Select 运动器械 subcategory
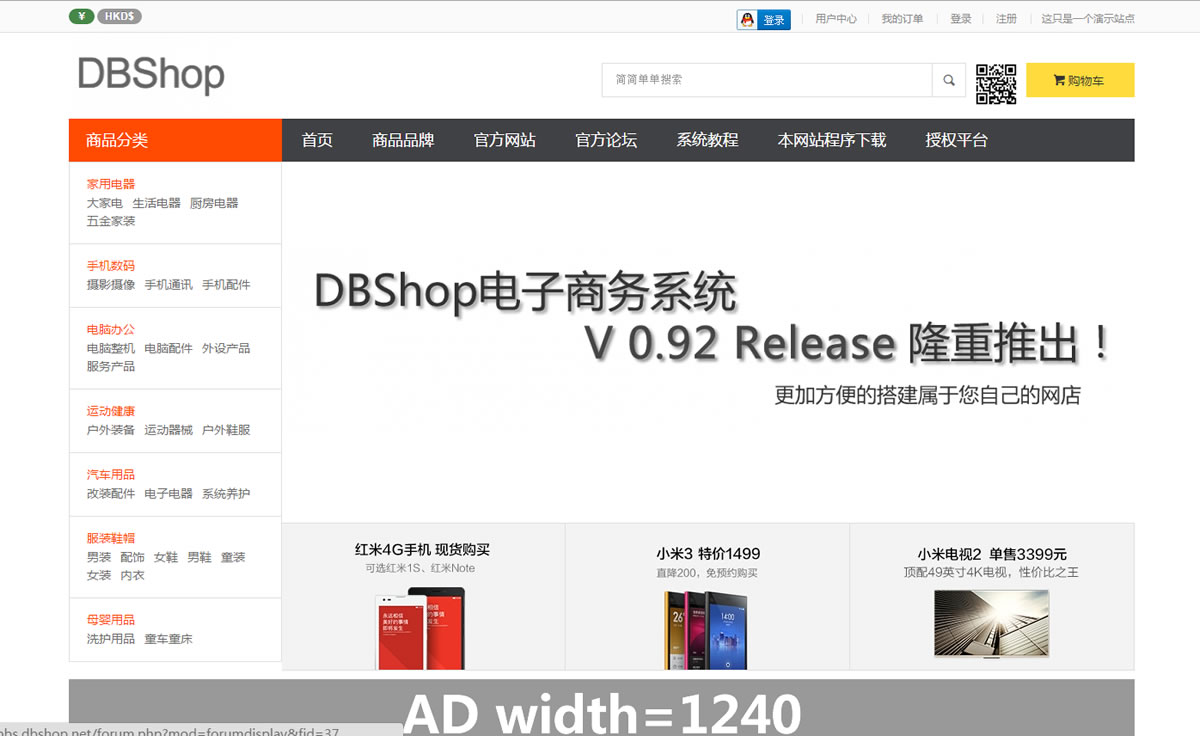Viewport: 1200px width, 736px height. pyautogui.click(x=168, y=430)
